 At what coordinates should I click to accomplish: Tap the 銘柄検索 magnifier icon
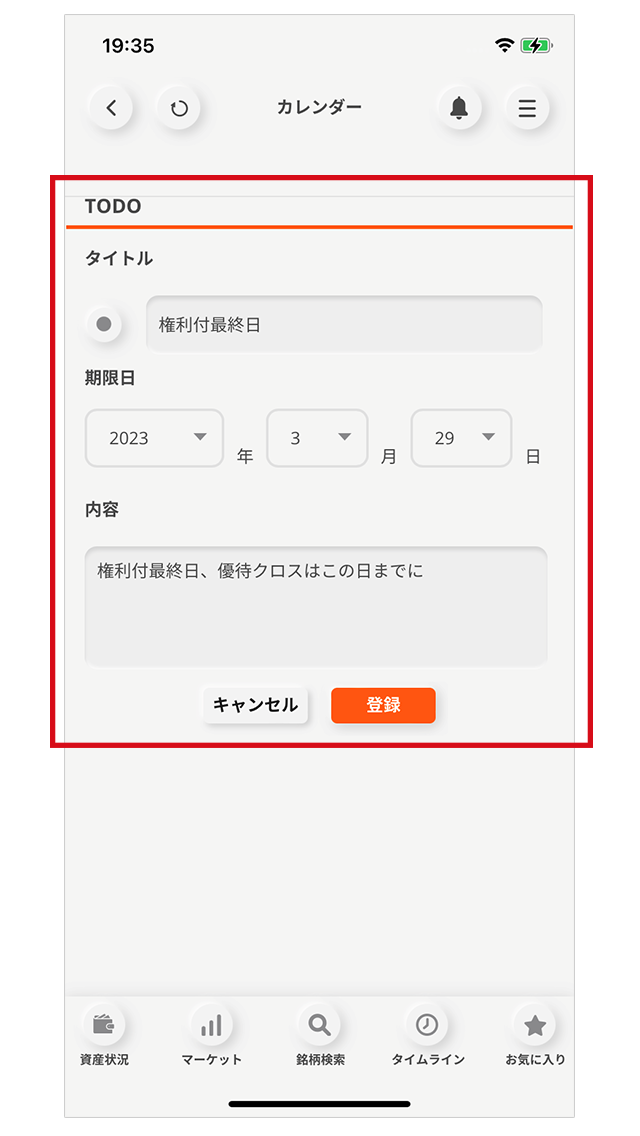319,1024
